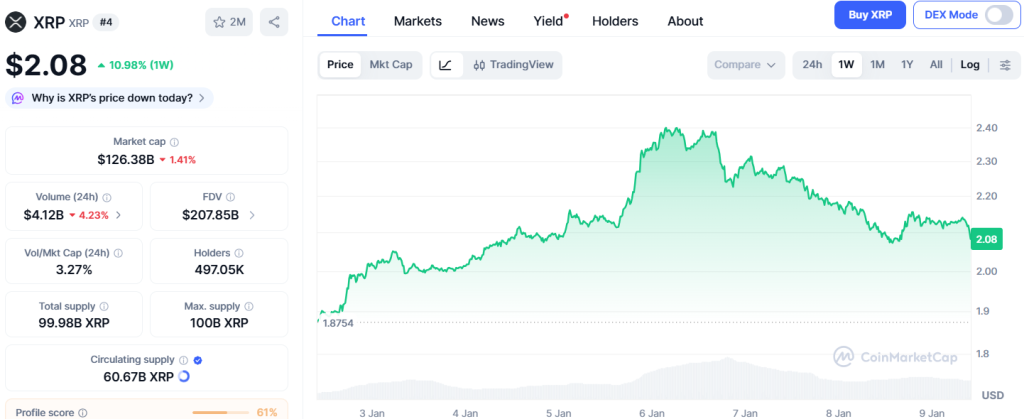Toggle the DEX Mode switch

[x=998, y=15]
